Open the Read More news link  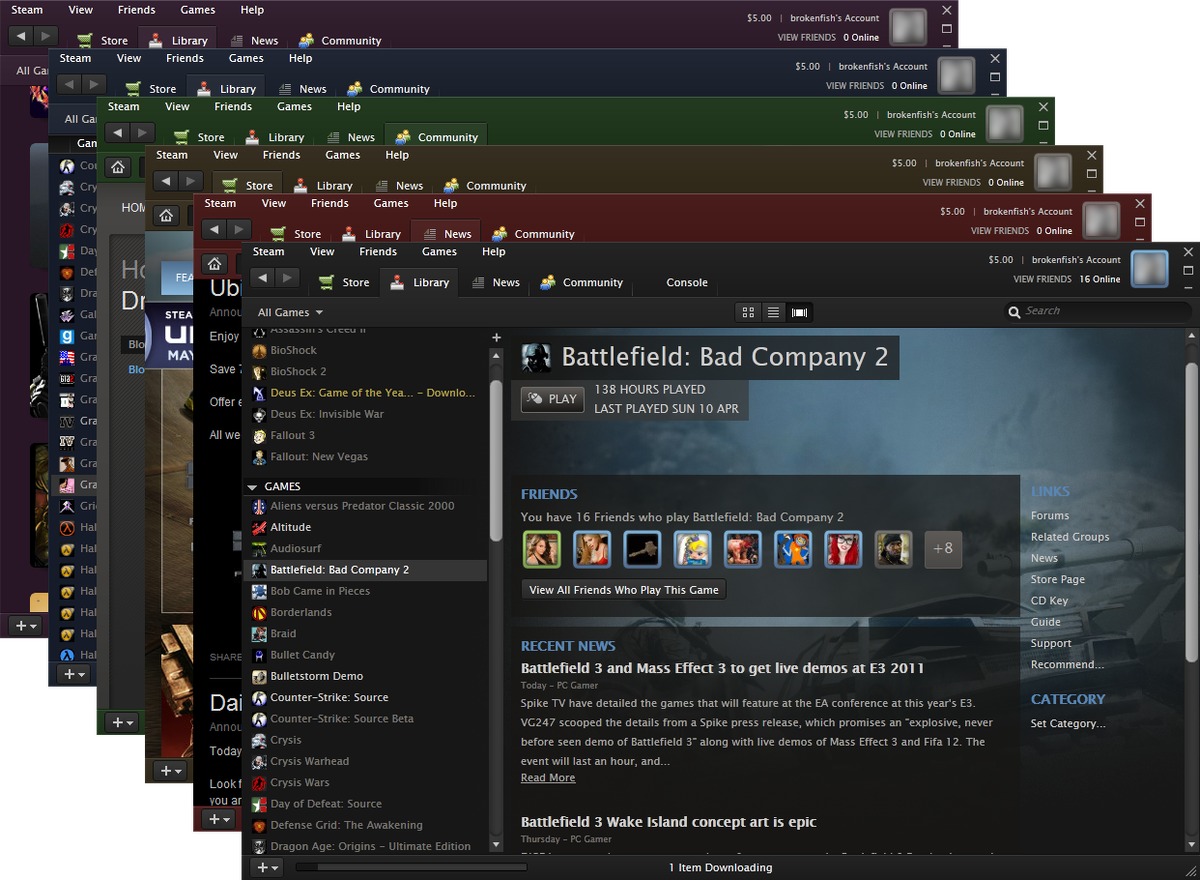[x=548, y=778]
